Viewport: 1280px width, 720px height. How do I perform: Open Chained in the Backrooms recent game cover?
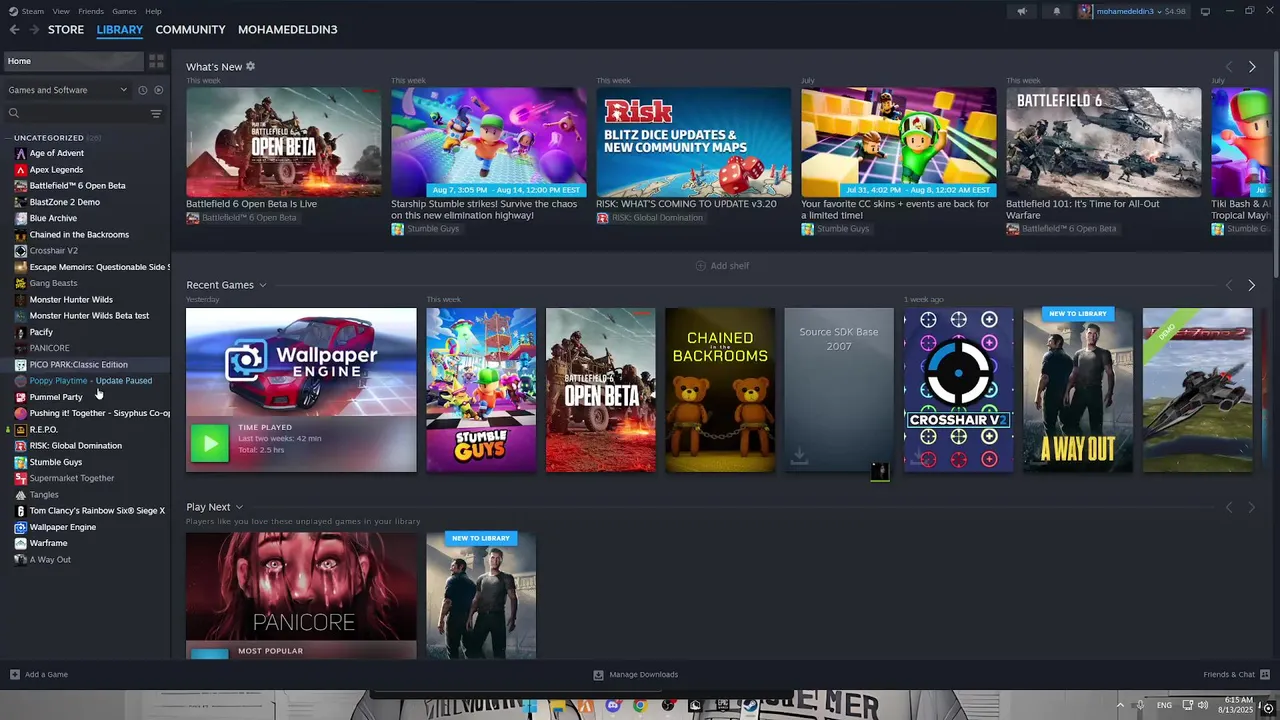[x=720, y=390]
